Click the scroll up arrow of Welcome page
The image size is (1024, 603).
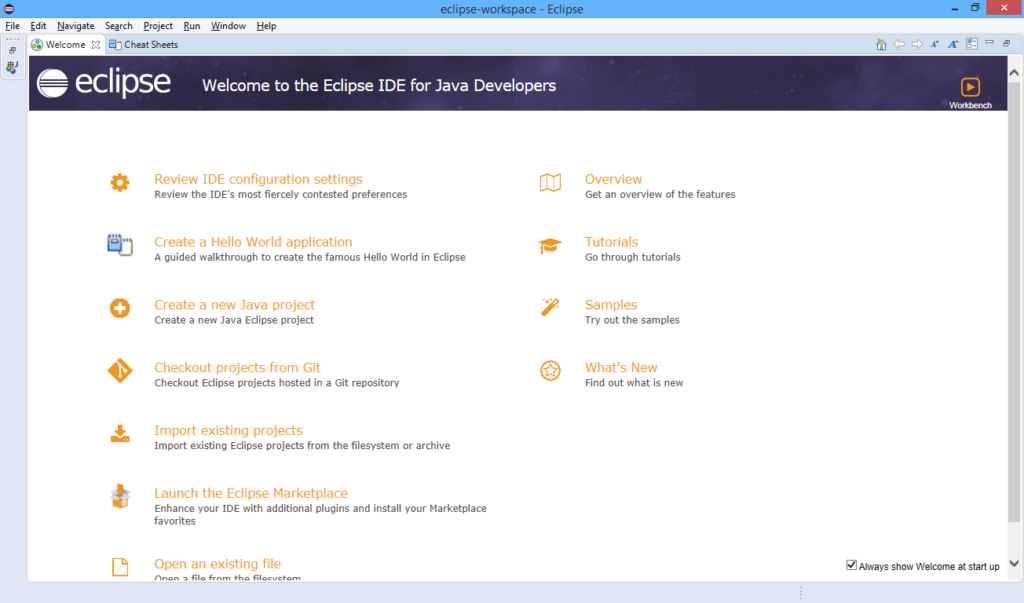click(x=1014, y=73)
